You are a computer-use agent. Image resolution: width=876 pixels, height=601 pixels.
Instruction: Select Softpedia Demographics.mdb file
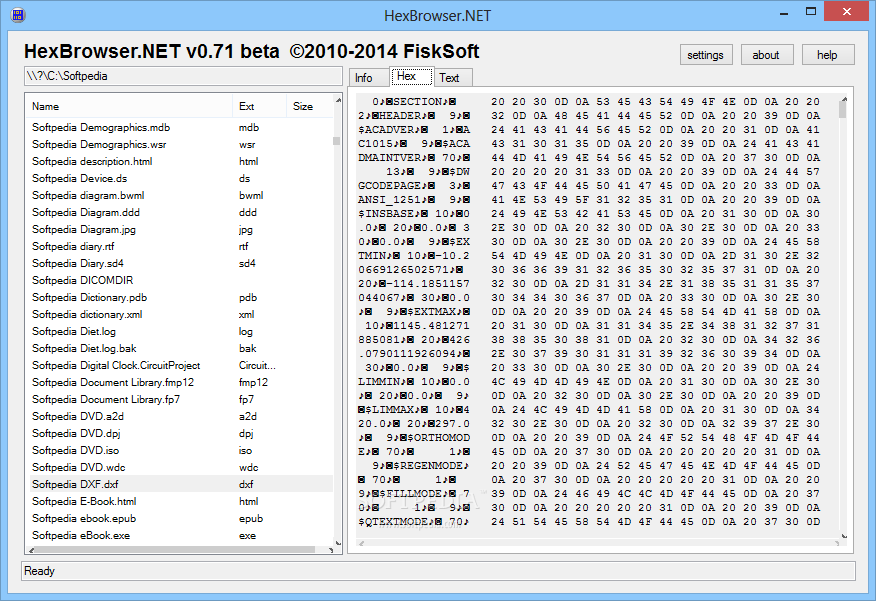tap(180, 127)
